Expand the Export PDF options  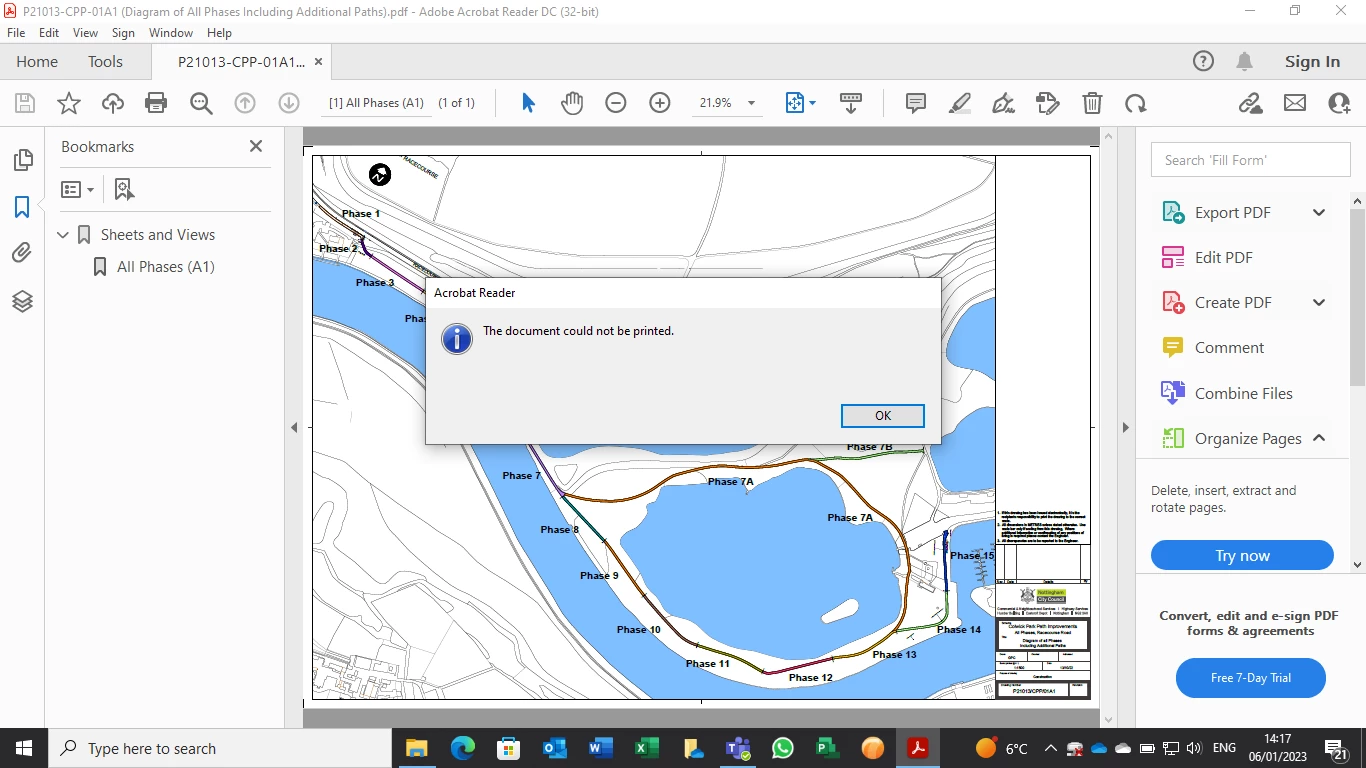1319,213
